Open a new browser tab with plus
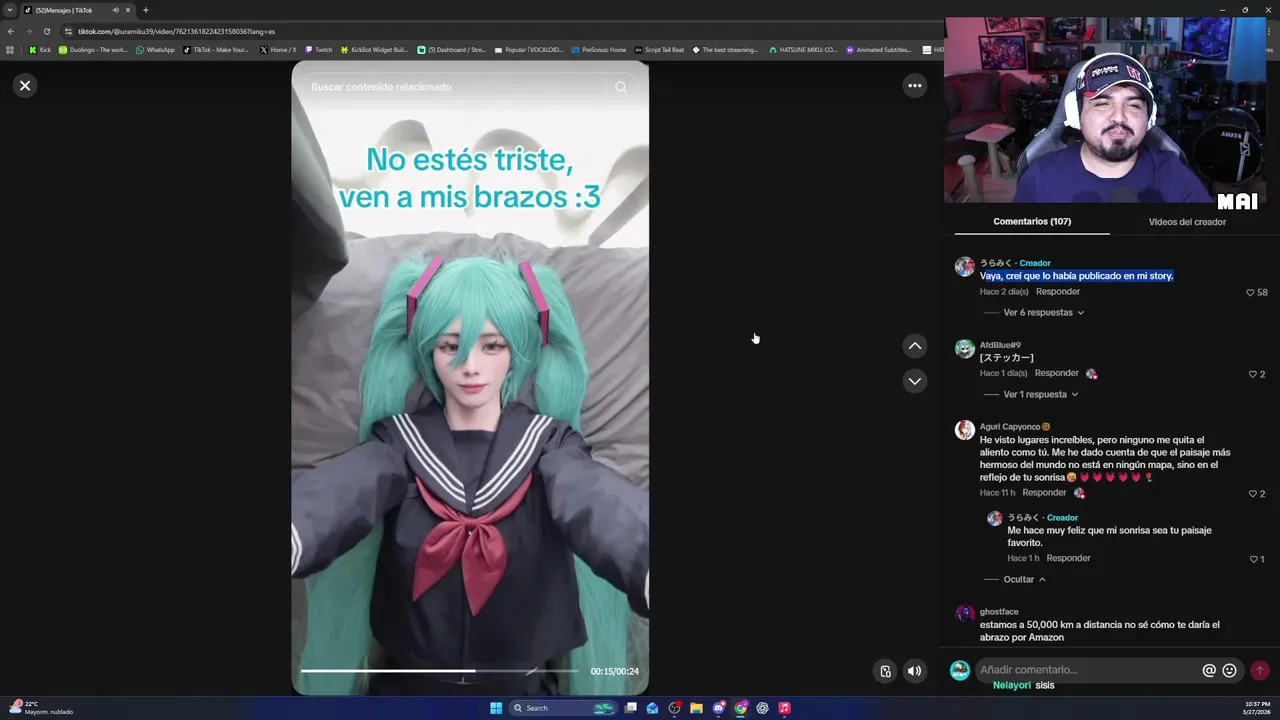Image resolution: width=1280 pixels, height=720 pixels. (145, 10)
